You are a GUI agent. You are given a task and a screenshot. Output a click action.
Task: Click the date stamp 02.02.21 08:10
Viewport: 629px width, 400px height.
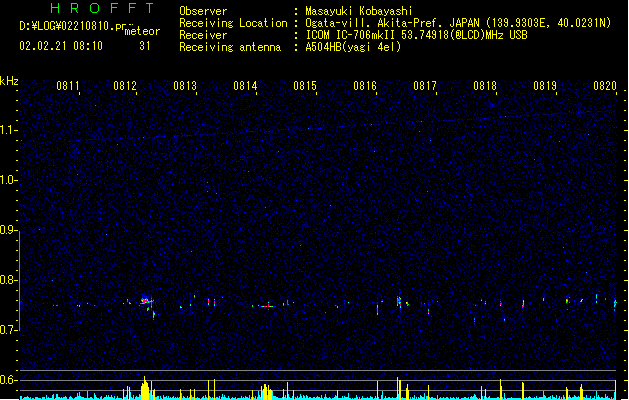click(61, 46)
